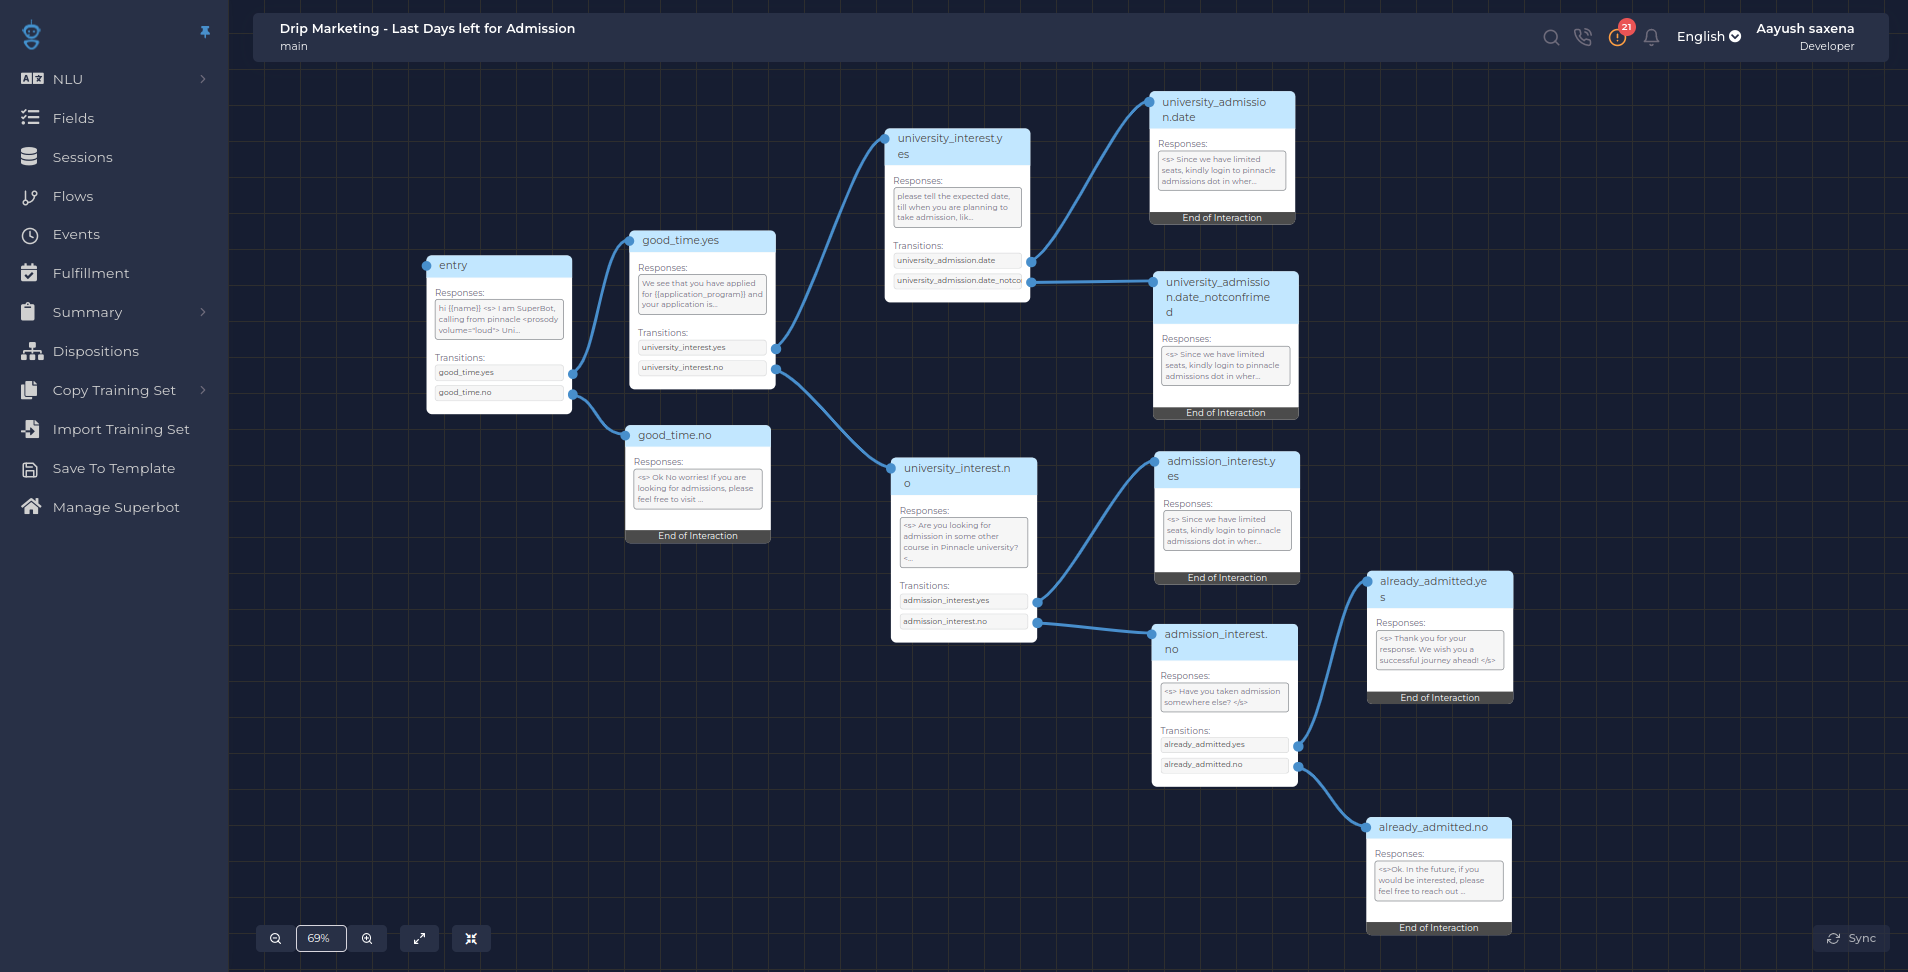Expand Copy Training Set submenu

[x=203, y=390]
